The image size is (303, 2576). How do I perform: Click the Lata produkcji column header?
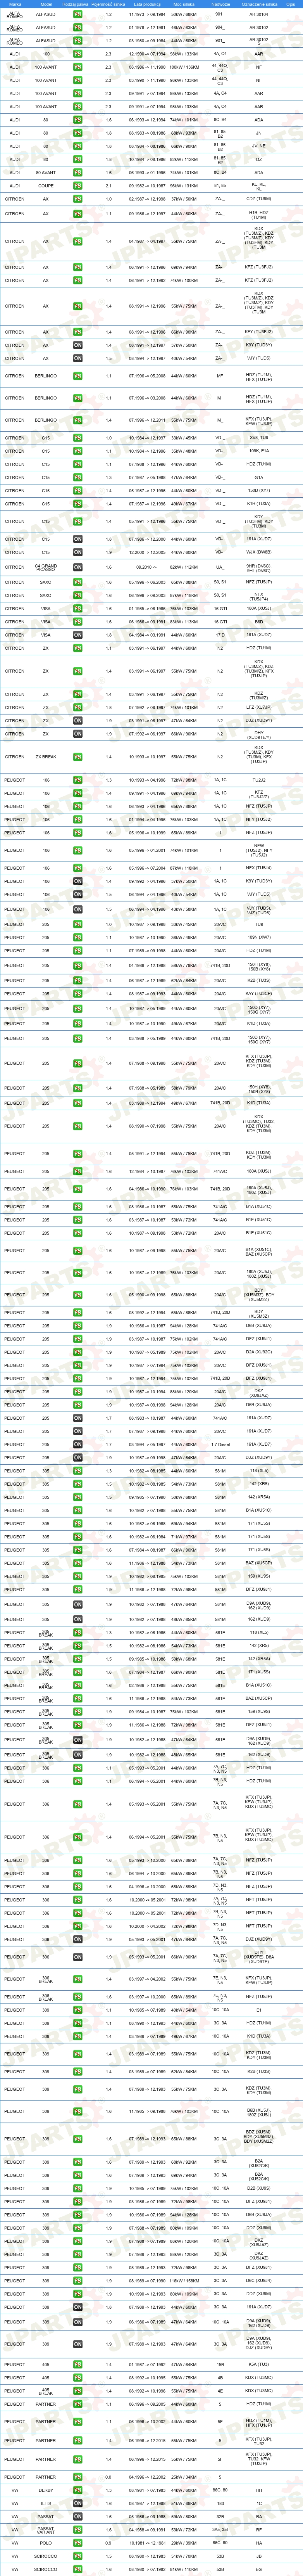[x=146, y=4]
